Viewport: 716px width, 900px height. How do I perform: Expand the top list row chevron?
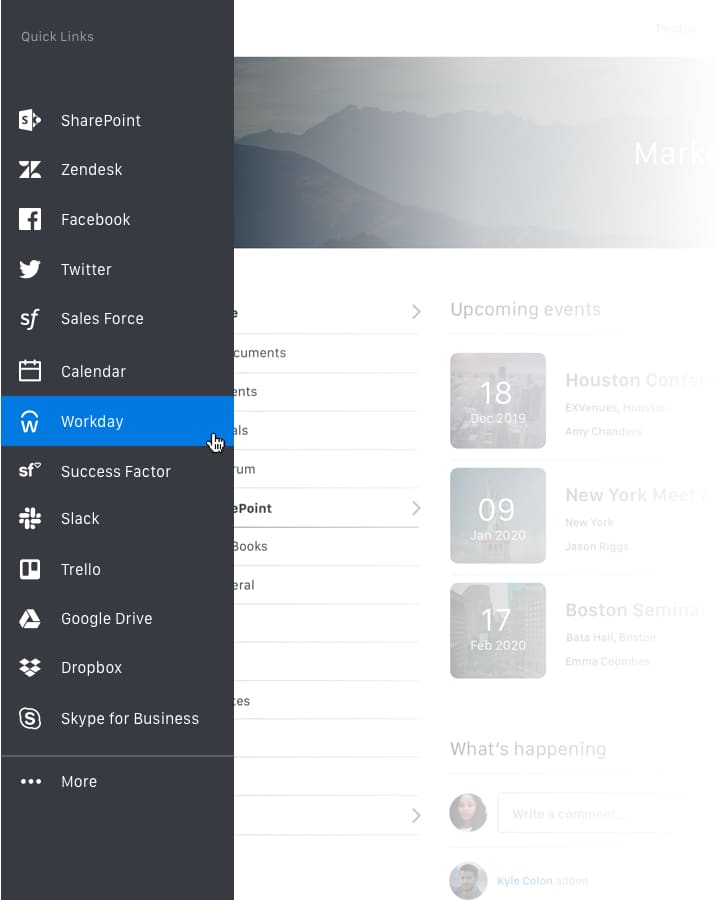pos(416,312)
